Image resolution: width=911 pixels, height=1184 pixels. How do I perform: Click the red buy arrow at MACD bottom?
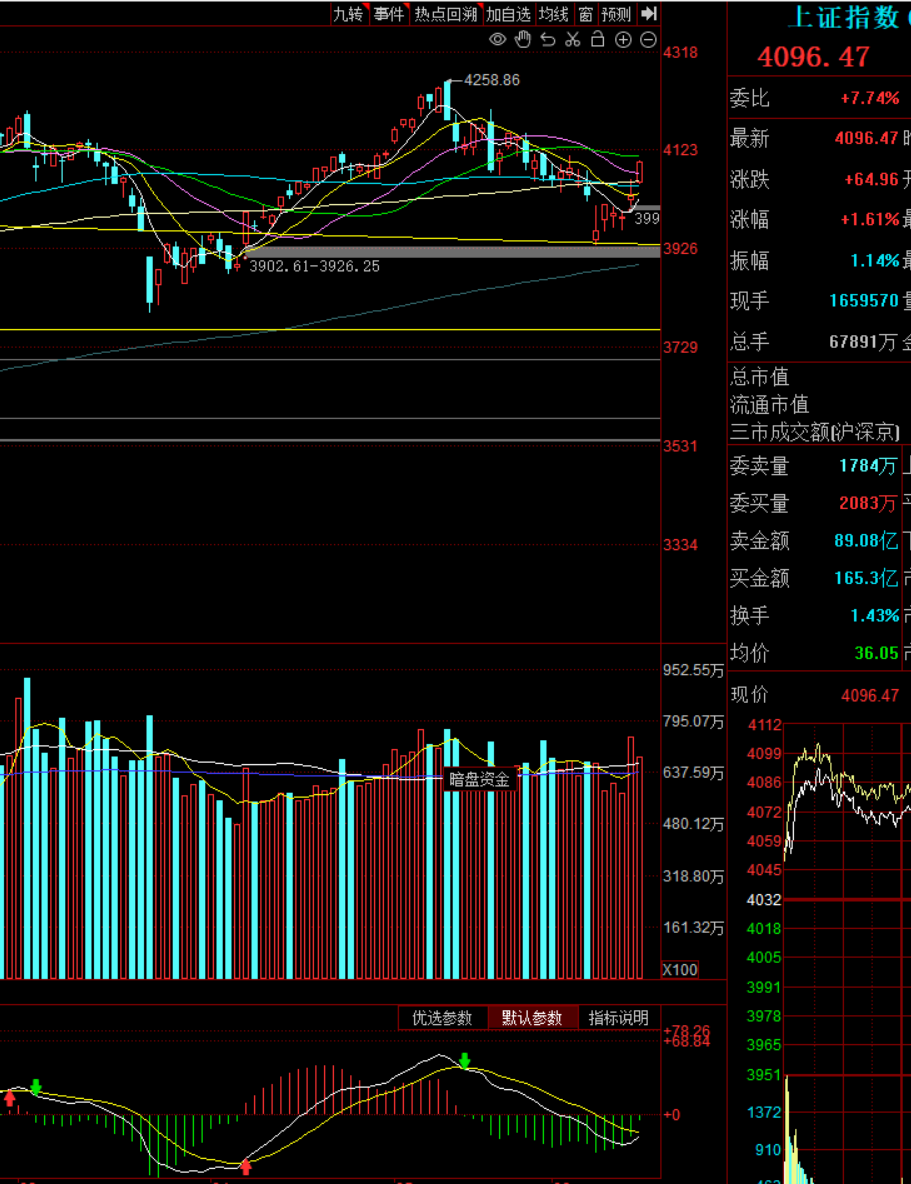tap(246, 1167)
